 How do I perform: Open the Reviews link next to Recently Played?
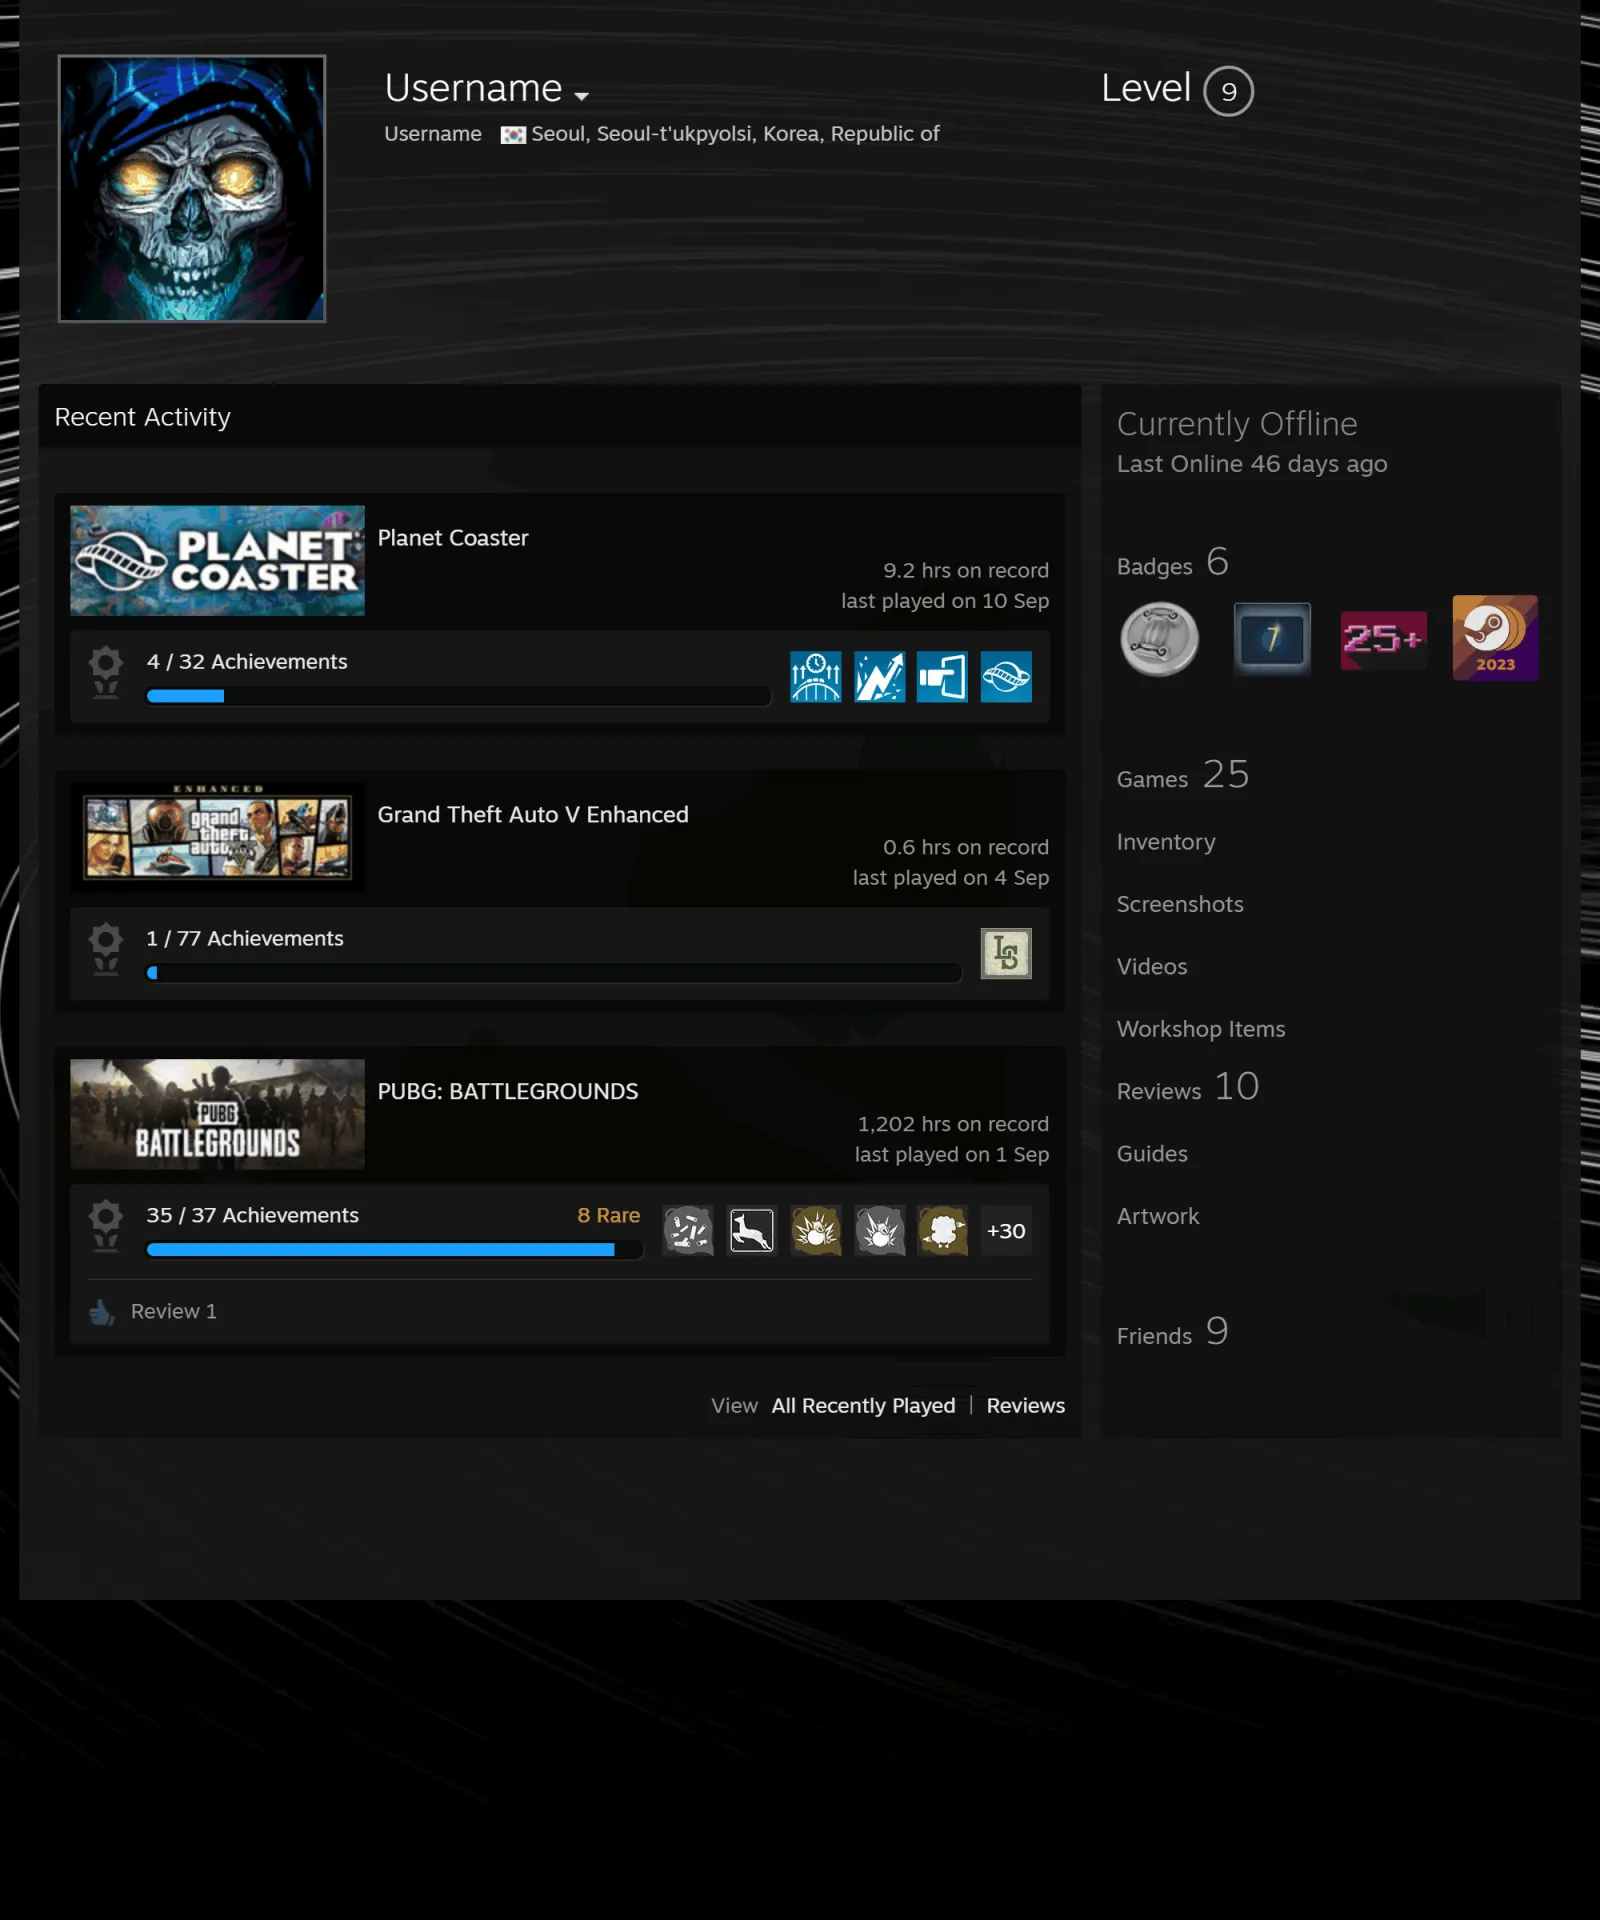pos(1026,1405)
